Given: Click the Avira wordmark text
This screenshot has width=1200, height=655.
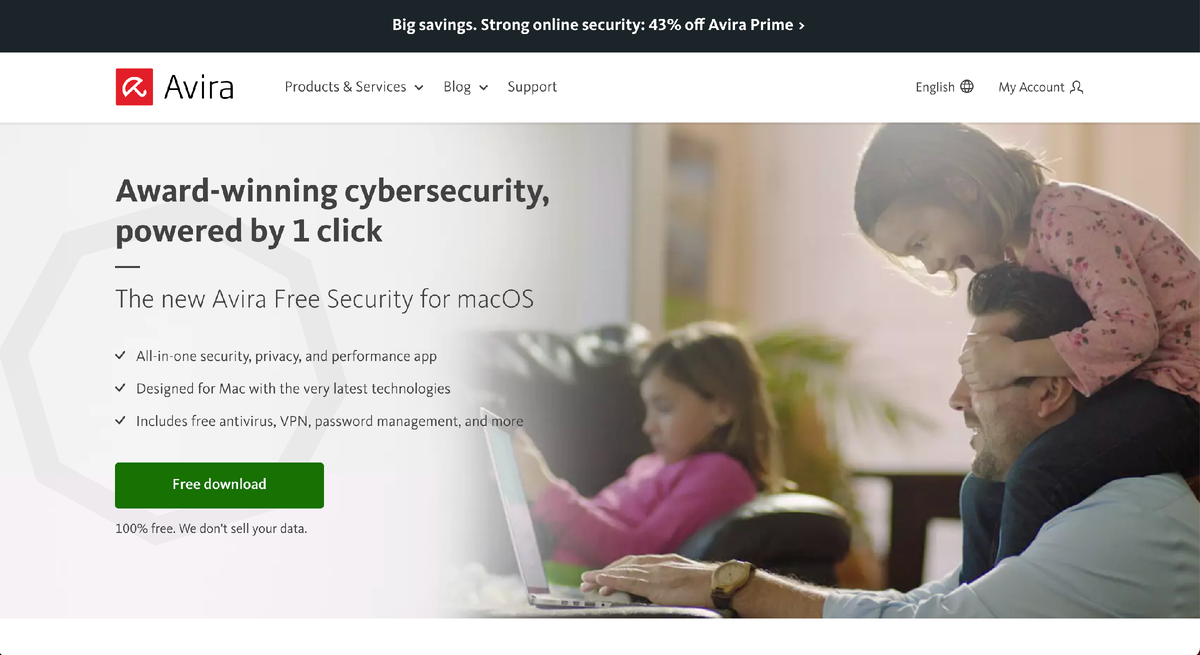Looking at the screenshot, I should tap(199, 87).
